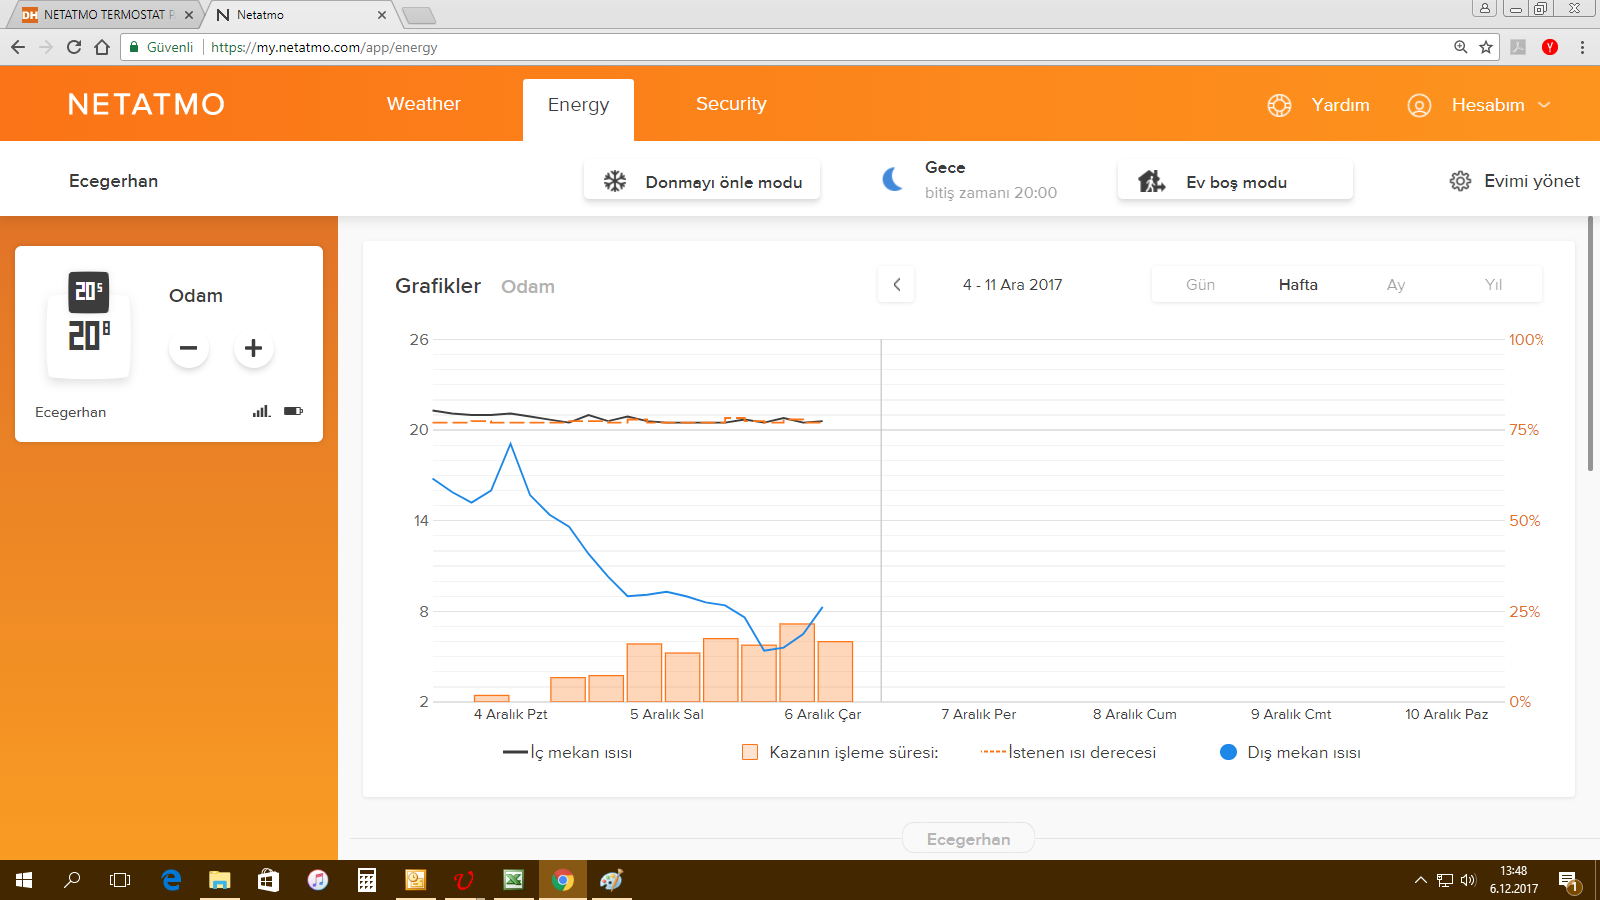Open the Yardım help link

pyautogui.click(x=1340, y=105)
